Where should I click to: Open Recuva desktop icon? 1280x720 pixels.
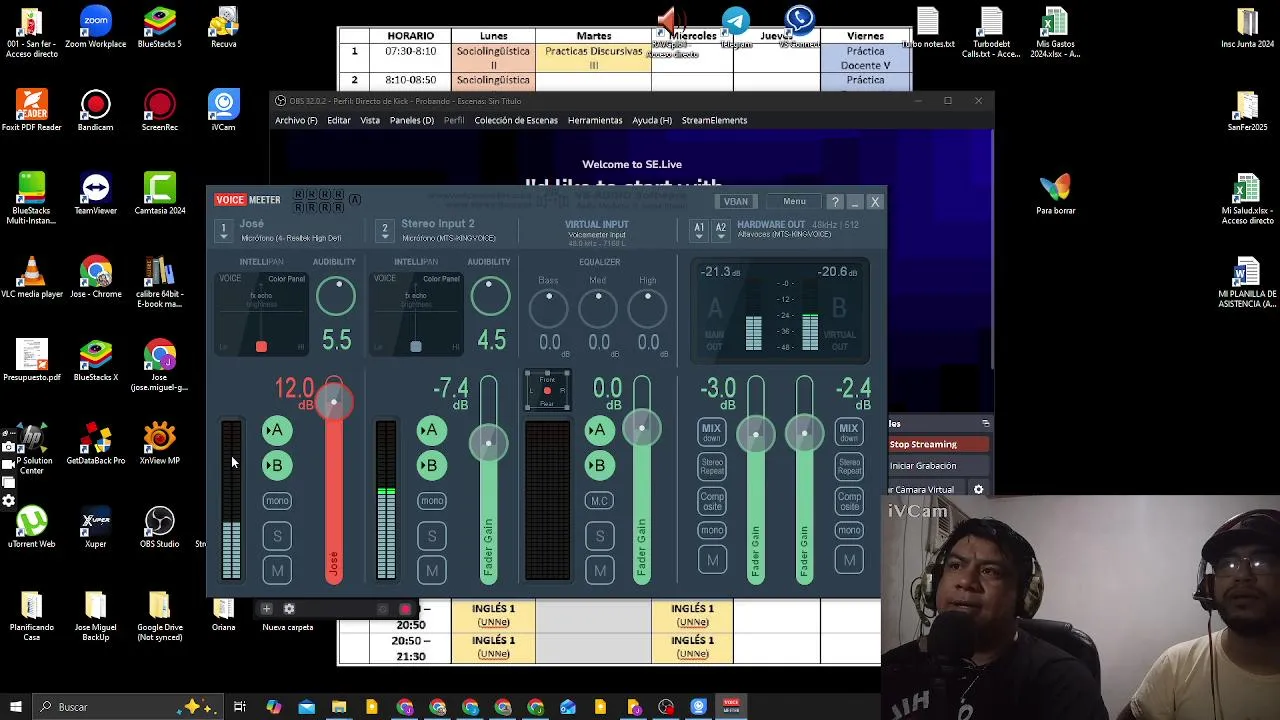pos(224,27)
